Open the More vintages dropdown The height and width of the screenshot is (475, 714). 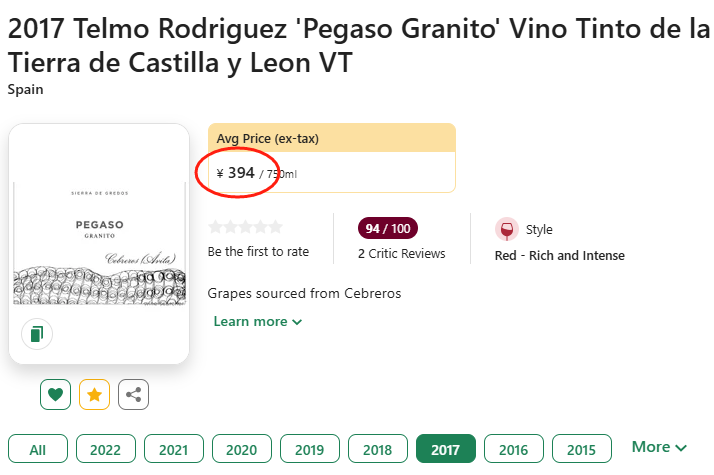click(659, 447)
